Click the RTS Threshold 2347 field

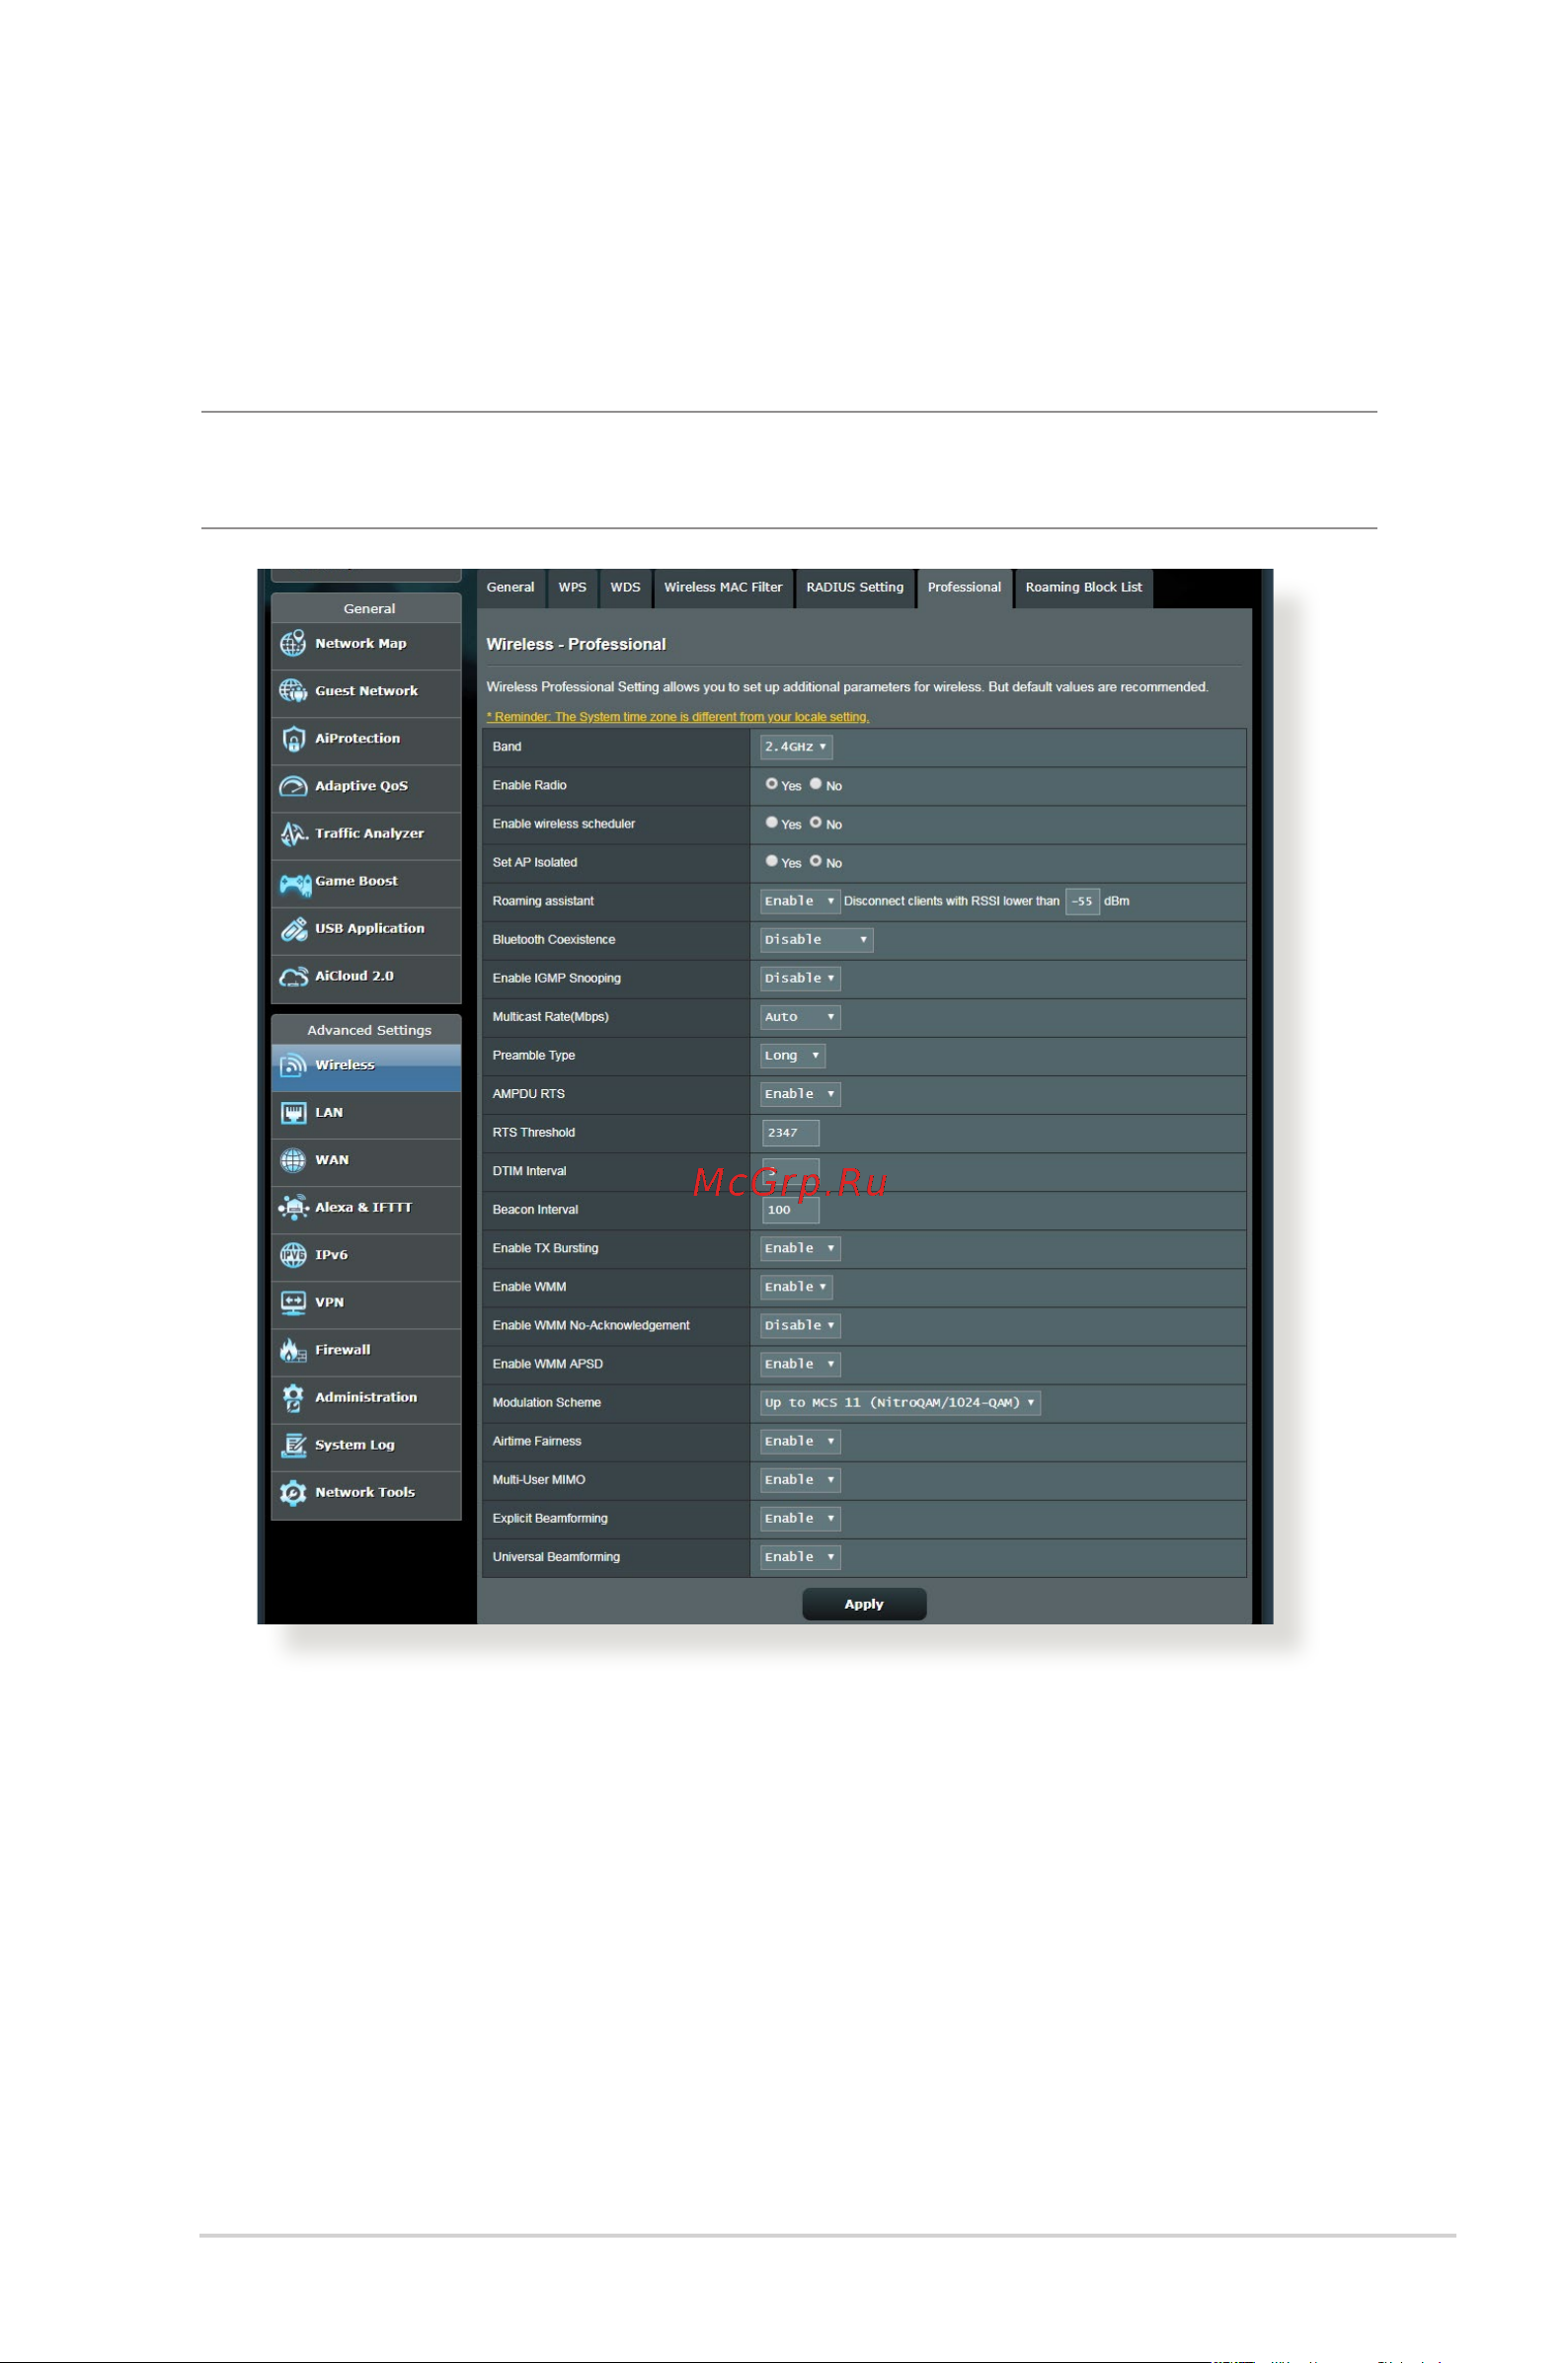(791, 1133)
